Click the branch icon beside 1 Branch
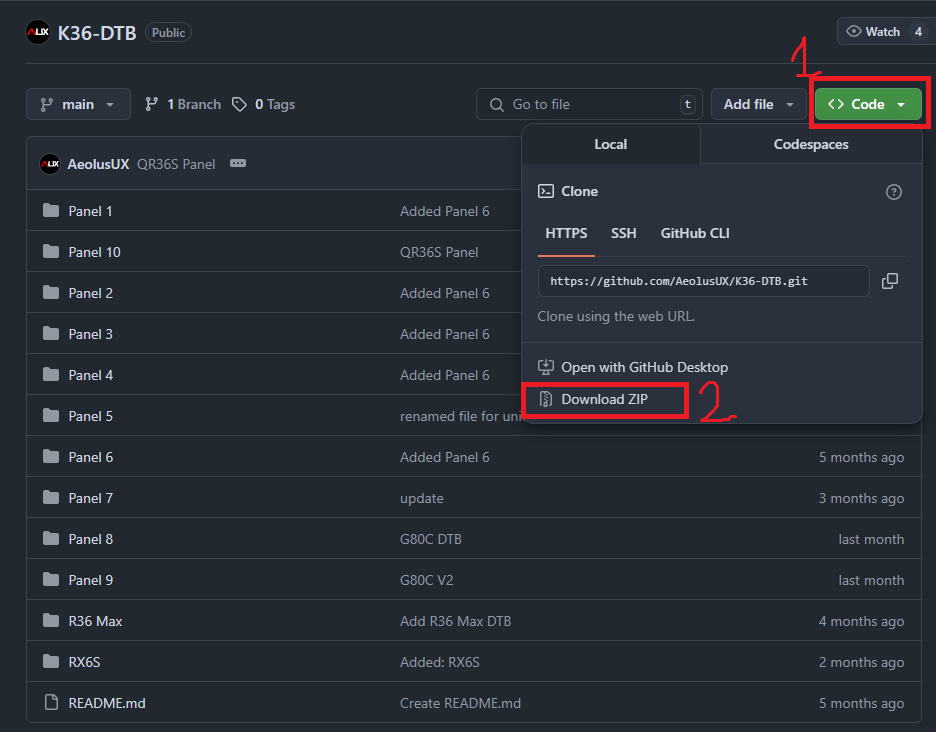This screenshot has height=732, width=936. click(152, 104)
